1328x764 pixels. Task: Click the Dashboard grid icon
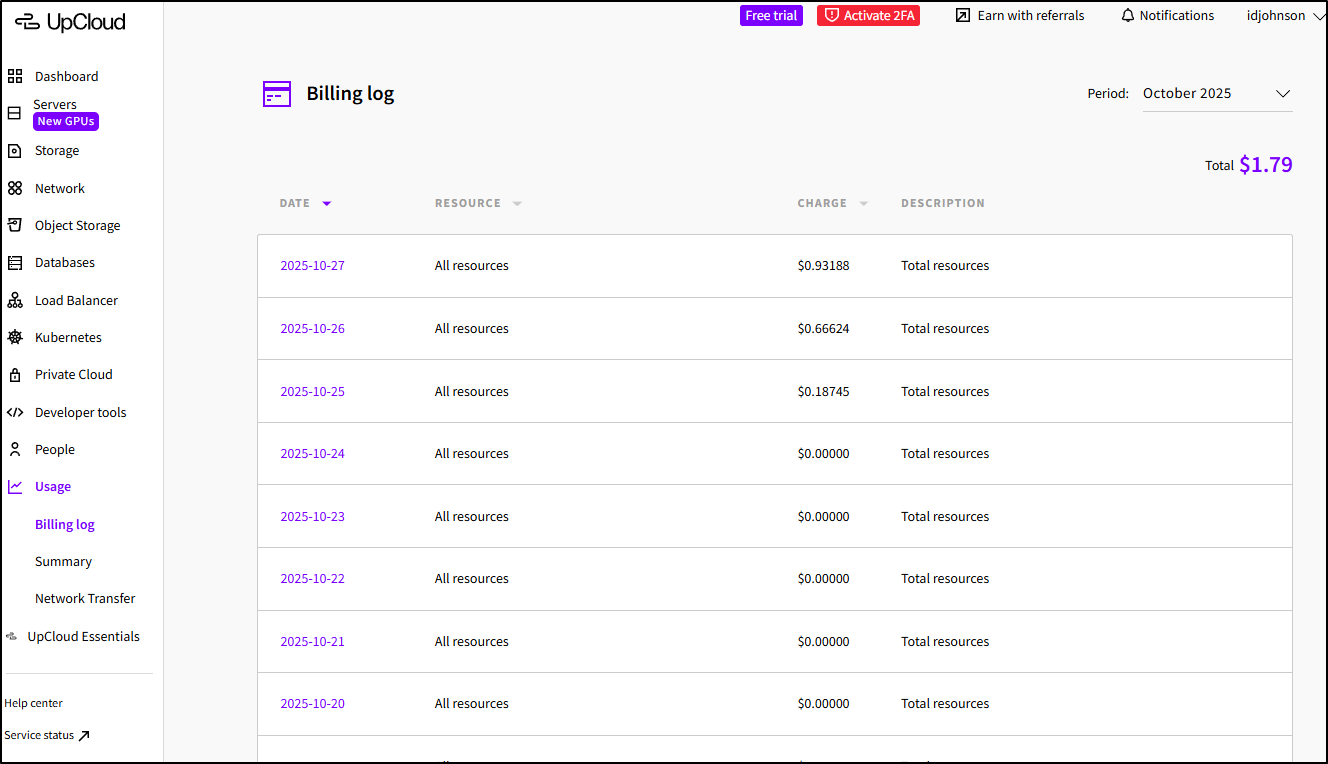click(x=15, y=76)
